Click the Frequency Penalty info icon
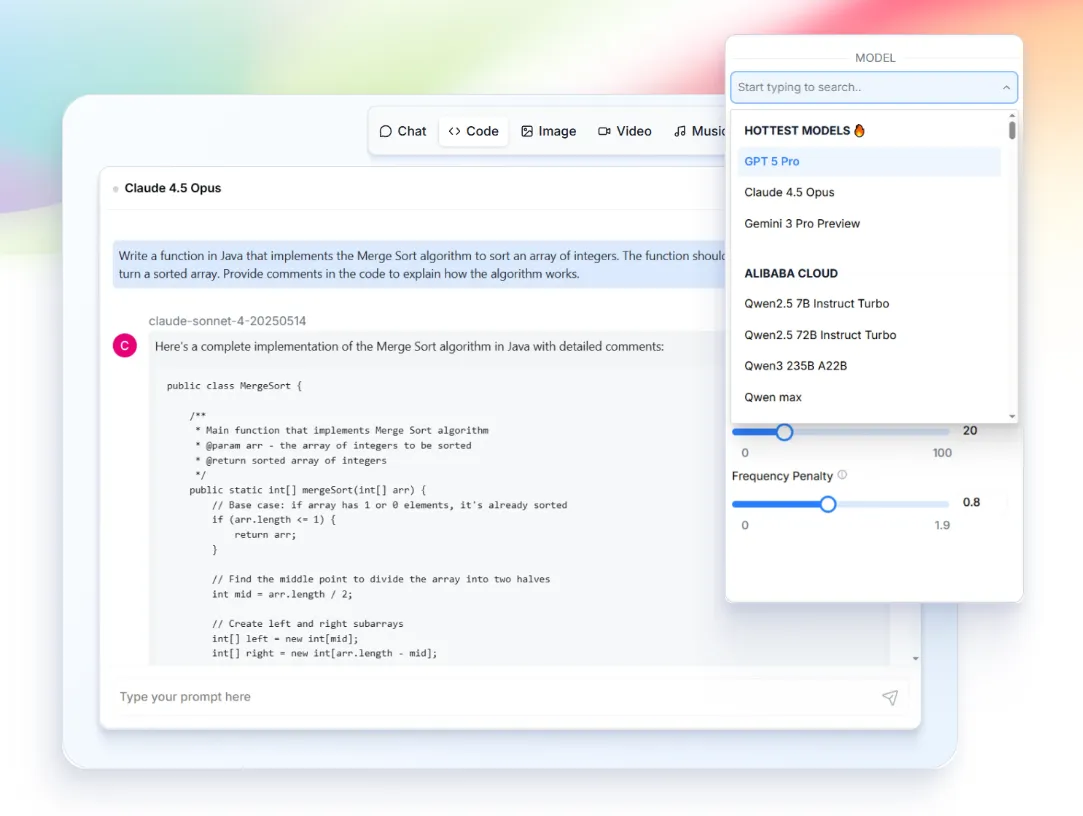Image resolution: width=1083 pixels, height=816 pixels. [842, 475]
